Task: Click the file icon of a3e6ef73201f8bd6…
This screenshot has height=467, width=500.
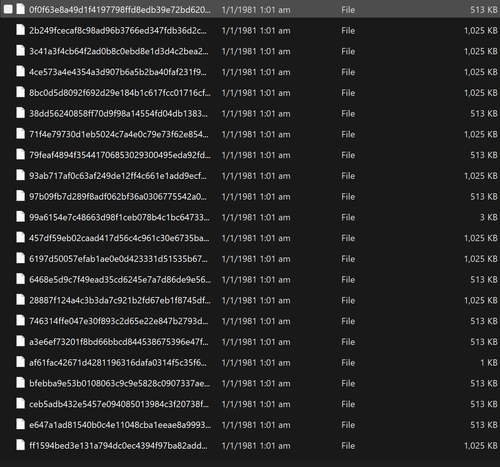Action: pyautogui.click(x=21, y=341)
